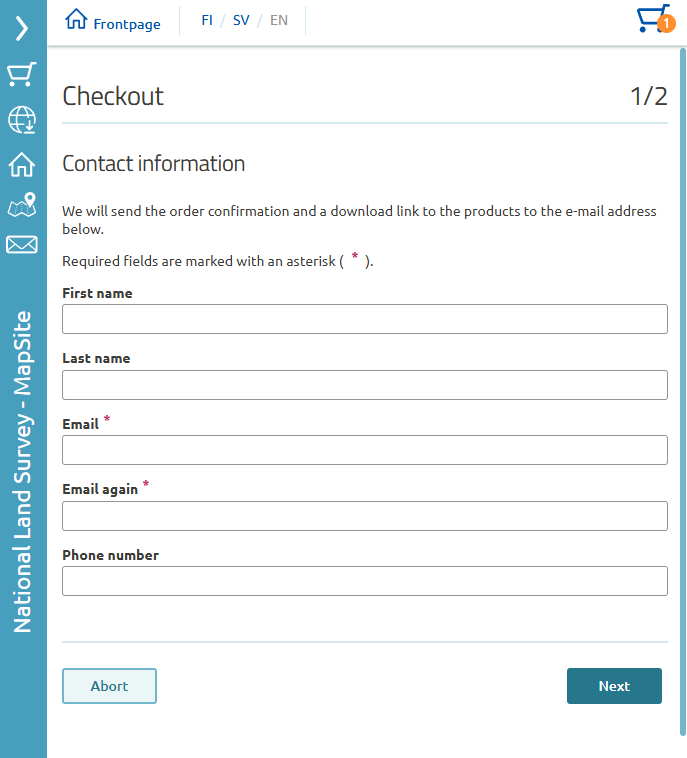Click the globe download icon in sidebar
The width and height of the screenshot is (687, 758).
click(x=22, y=119)
